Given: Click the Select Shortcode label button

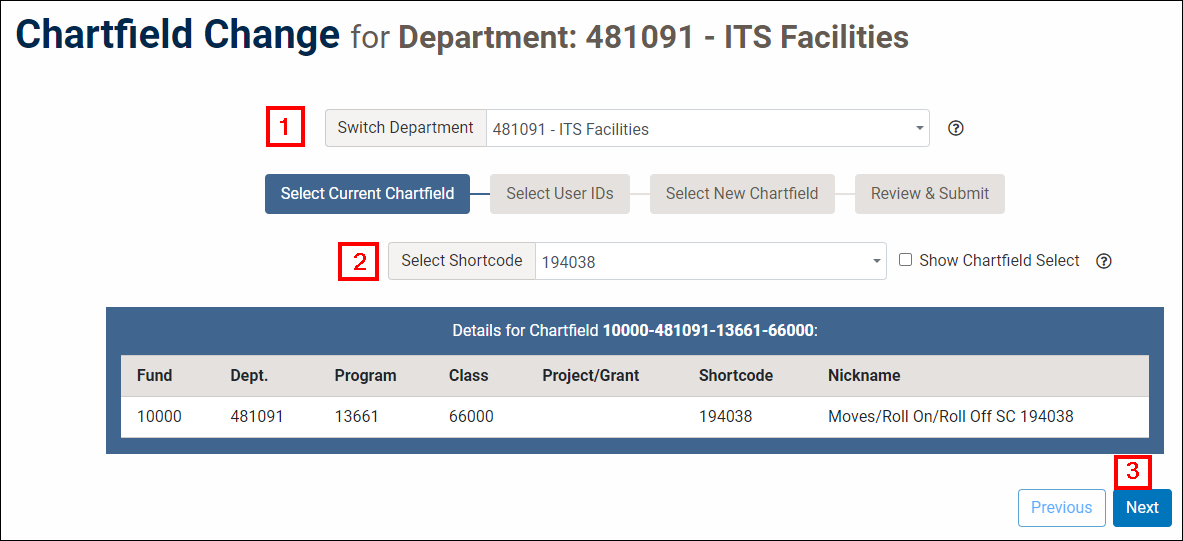Looking at the screenshot, I should coord(461,261).
